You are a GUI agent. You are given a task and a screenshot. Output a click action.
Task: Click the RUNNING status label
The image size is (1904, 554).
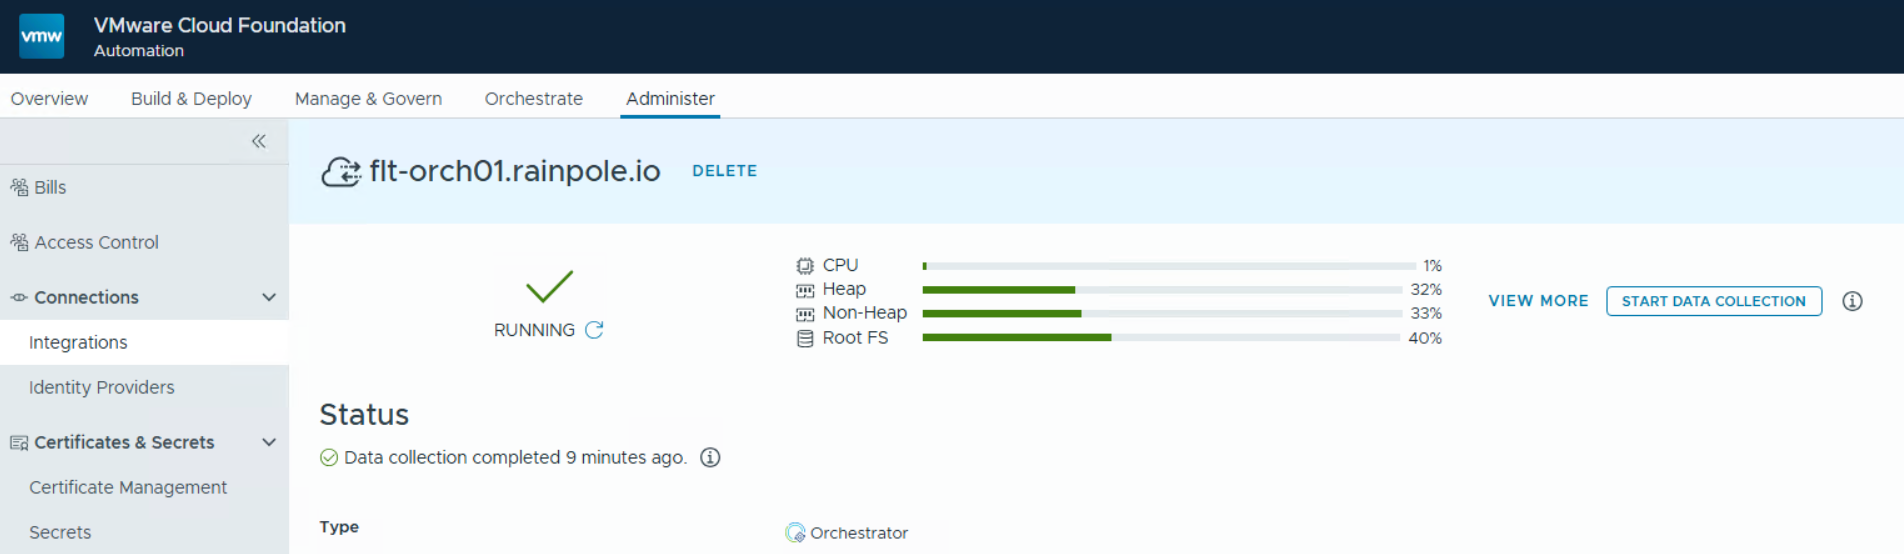coord(534,330)
